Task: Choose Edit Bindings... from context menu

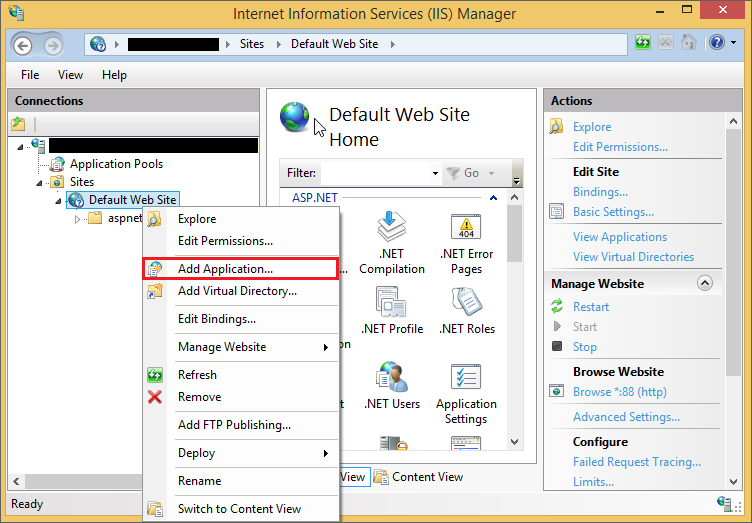Action: [x=241, y=319]
